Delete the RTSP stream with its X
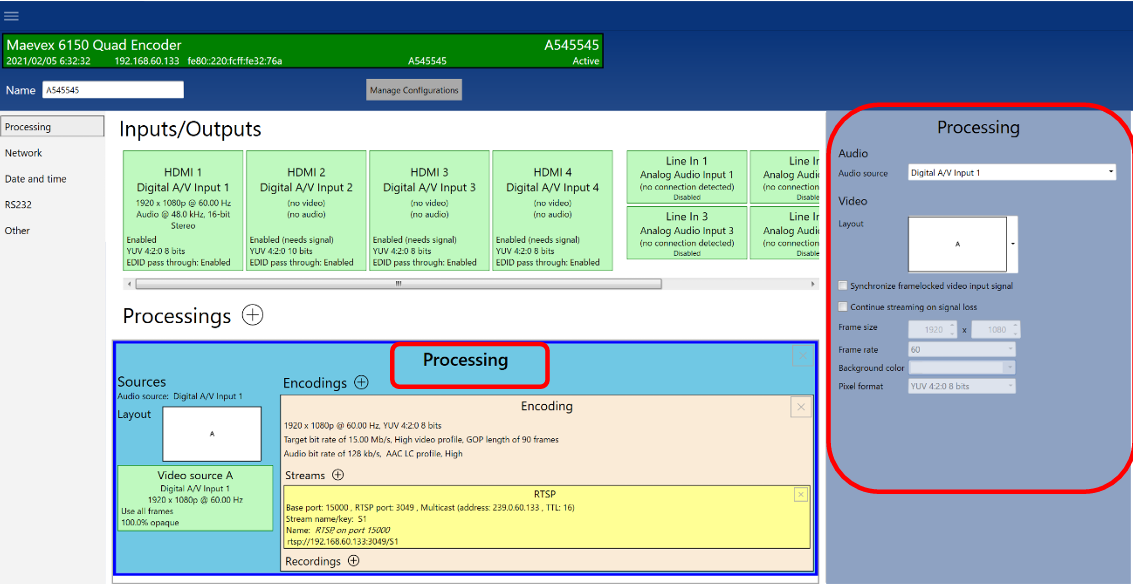 [x=801, y=494]
